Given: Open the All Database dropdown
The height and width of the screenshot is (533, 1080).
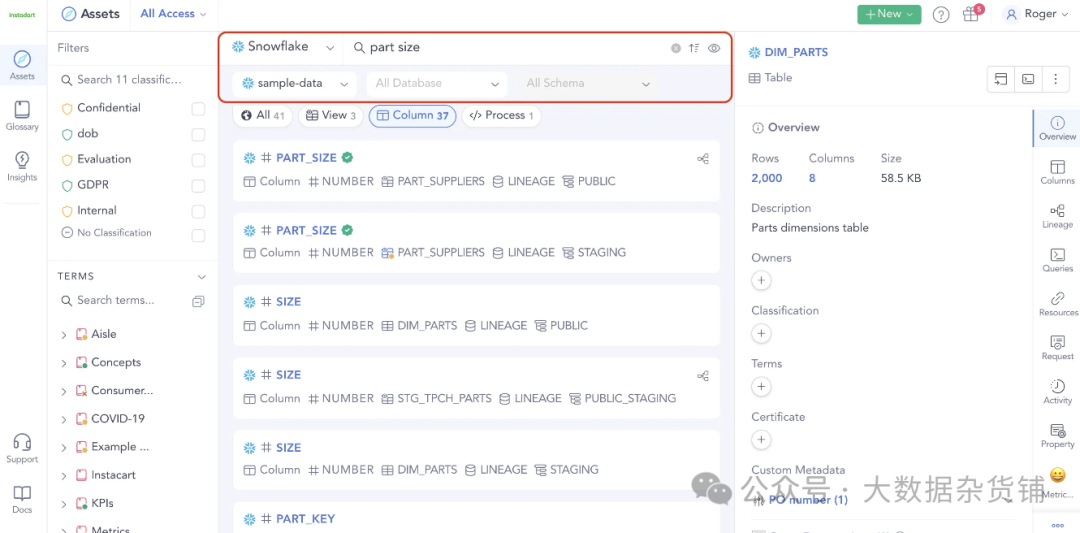Looking at the screenshot, I should tap(437, 83).
